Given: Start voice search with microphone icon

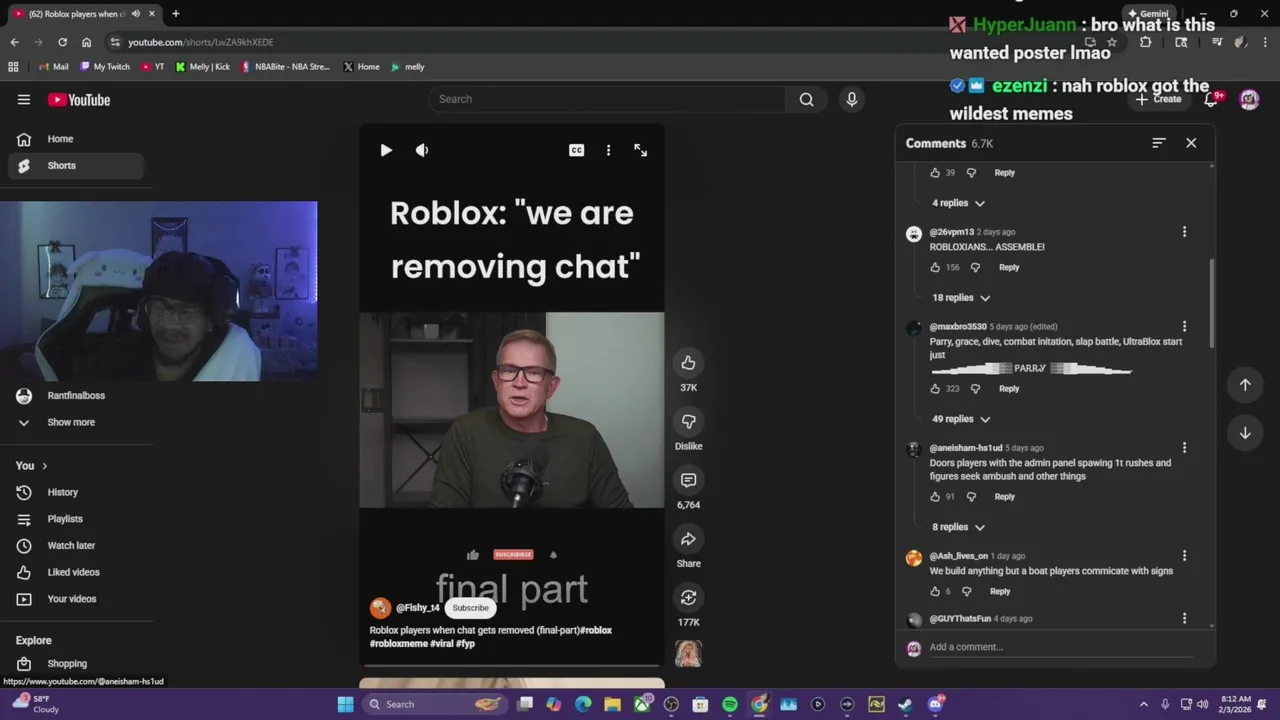Looking at the screenshot, I should coord(852,99).
